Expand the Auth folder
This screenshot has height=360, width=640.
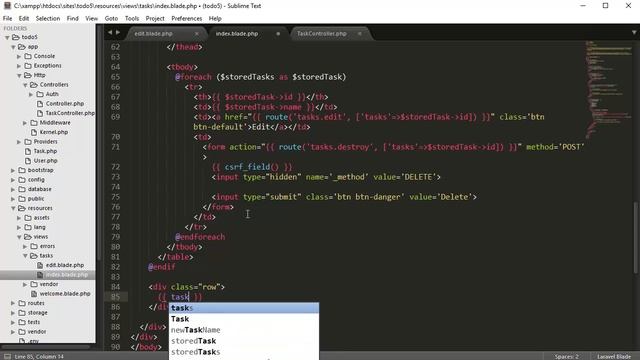coord(31,94)
